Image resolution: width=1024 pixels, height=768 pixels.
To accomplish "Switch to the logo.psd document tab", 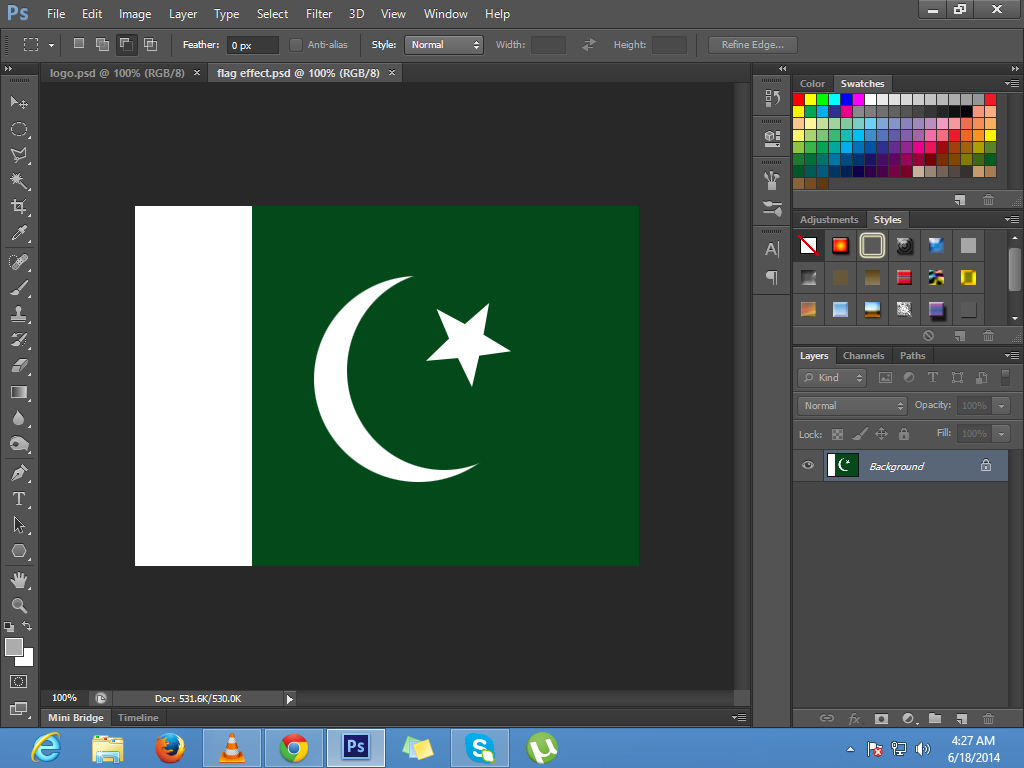I will [x=116, y=73].
